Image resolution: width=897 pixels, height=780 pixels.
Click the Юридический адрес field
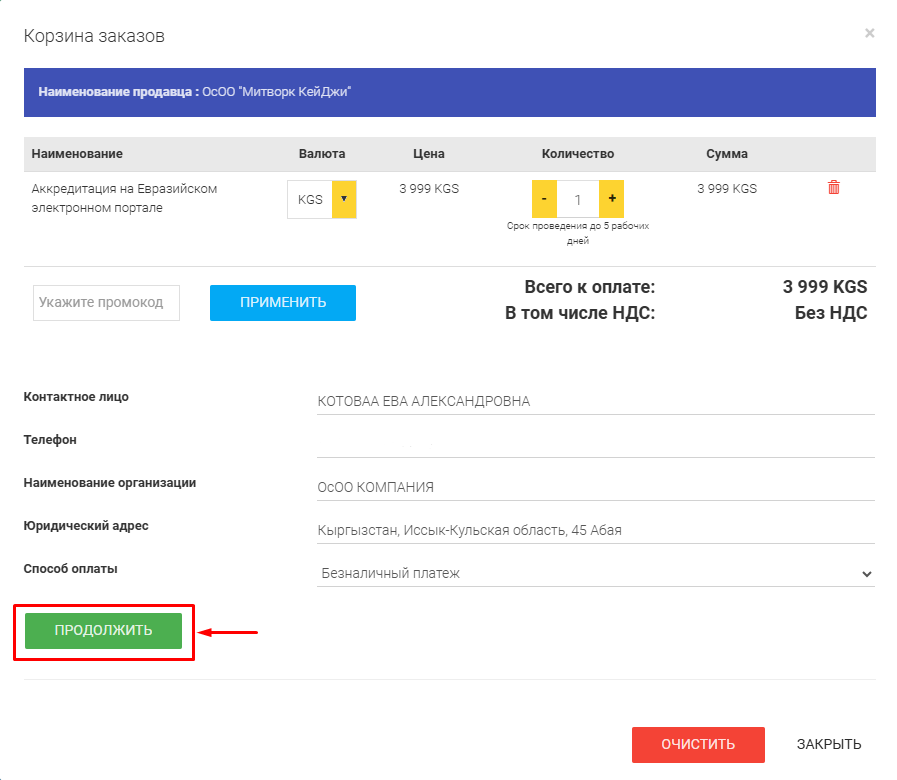click(596, 530)
